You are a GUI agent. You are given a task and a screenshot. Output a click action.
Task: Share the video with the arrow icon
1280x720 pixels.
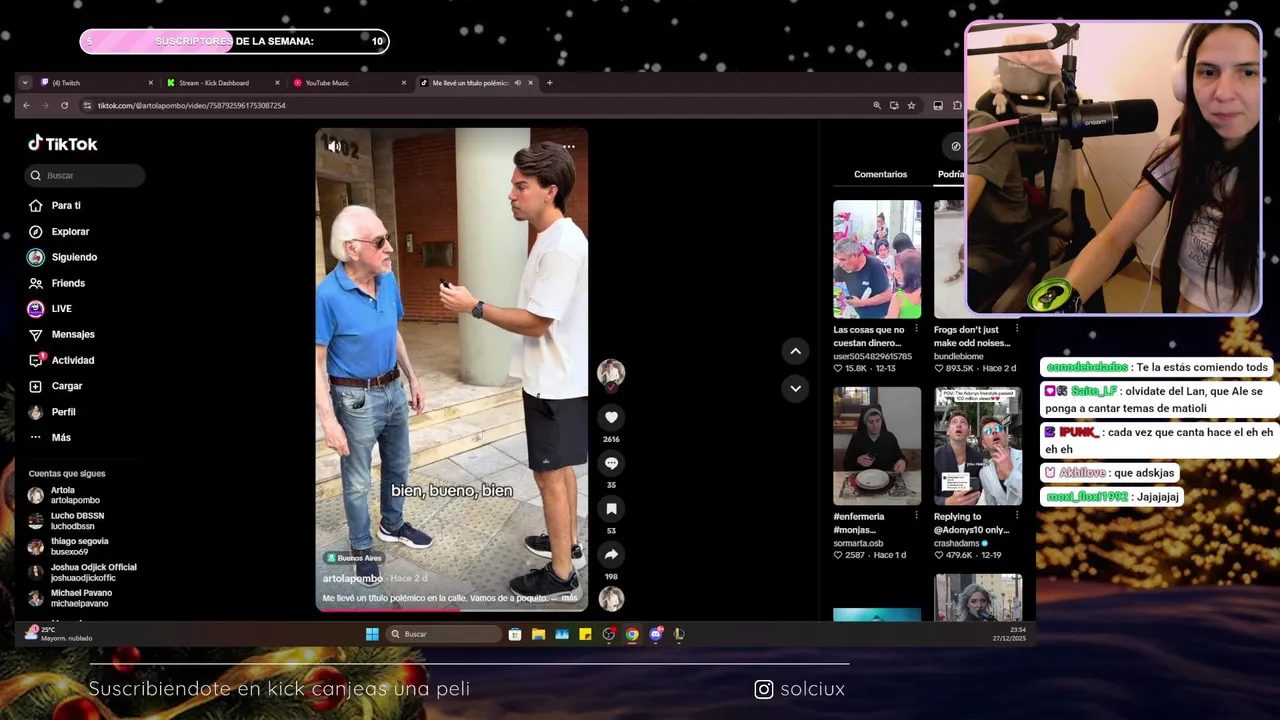click(x=611, y=555)
